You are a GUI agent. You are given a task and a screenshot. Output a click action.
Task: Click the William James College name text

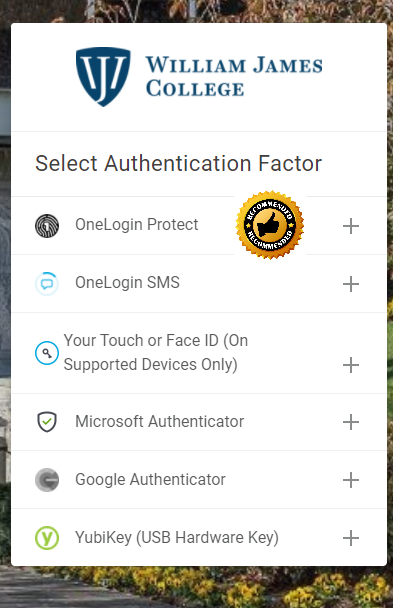[x=234, y=77]
